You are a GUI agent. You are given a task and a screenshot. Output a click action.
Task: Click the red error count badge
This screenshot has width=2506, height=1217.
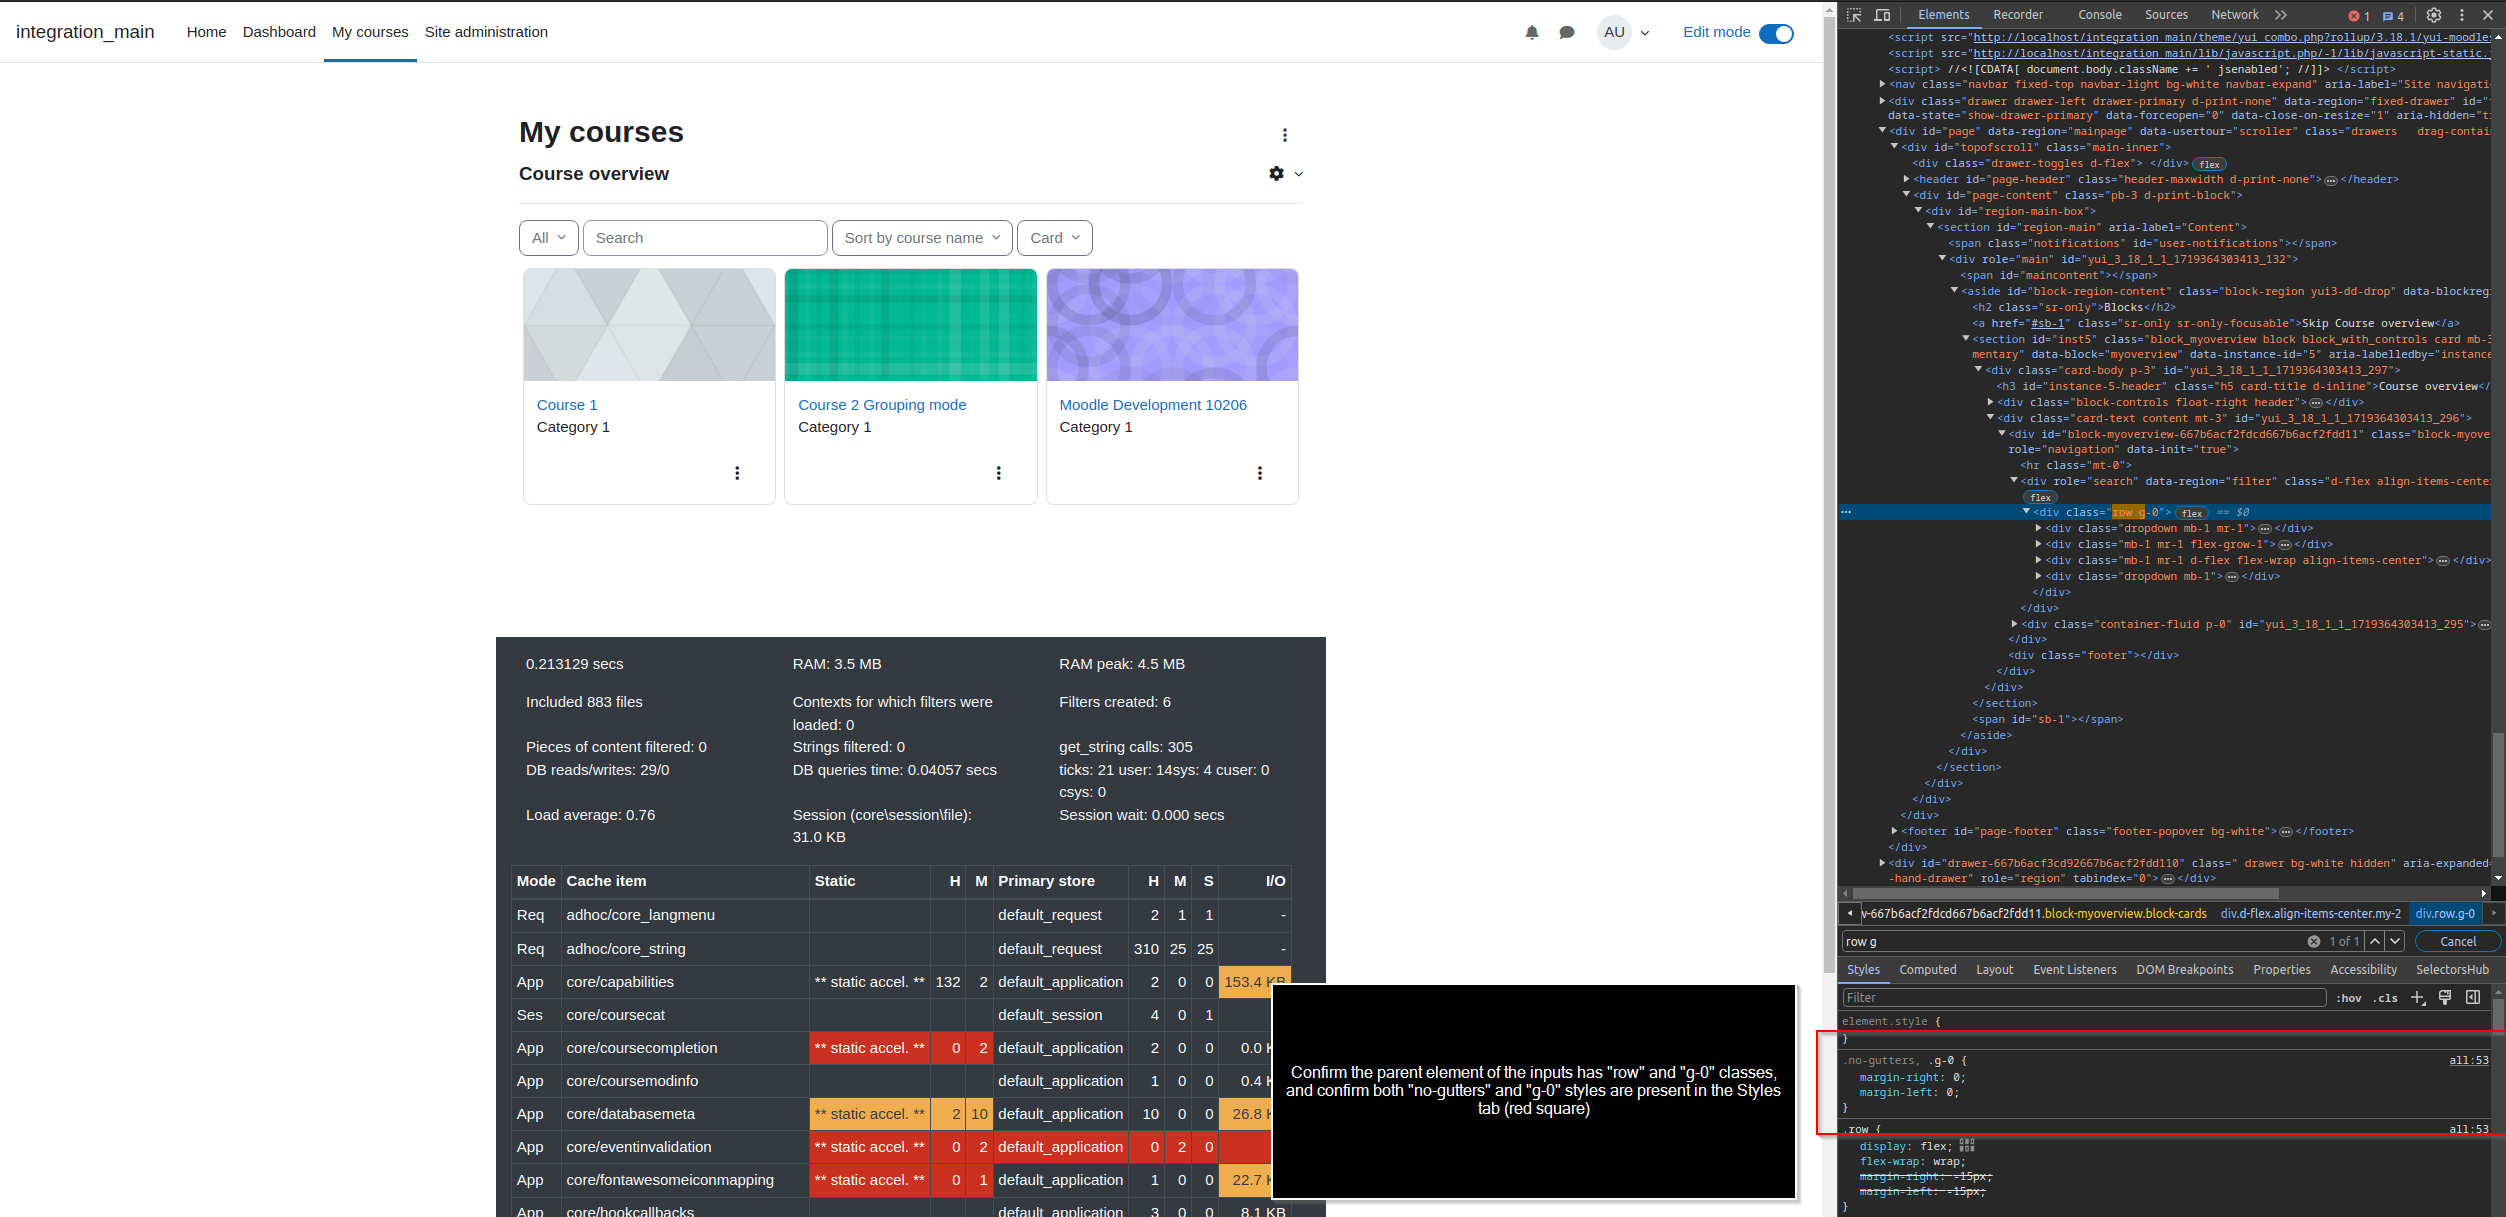(x=2359, y=16)
